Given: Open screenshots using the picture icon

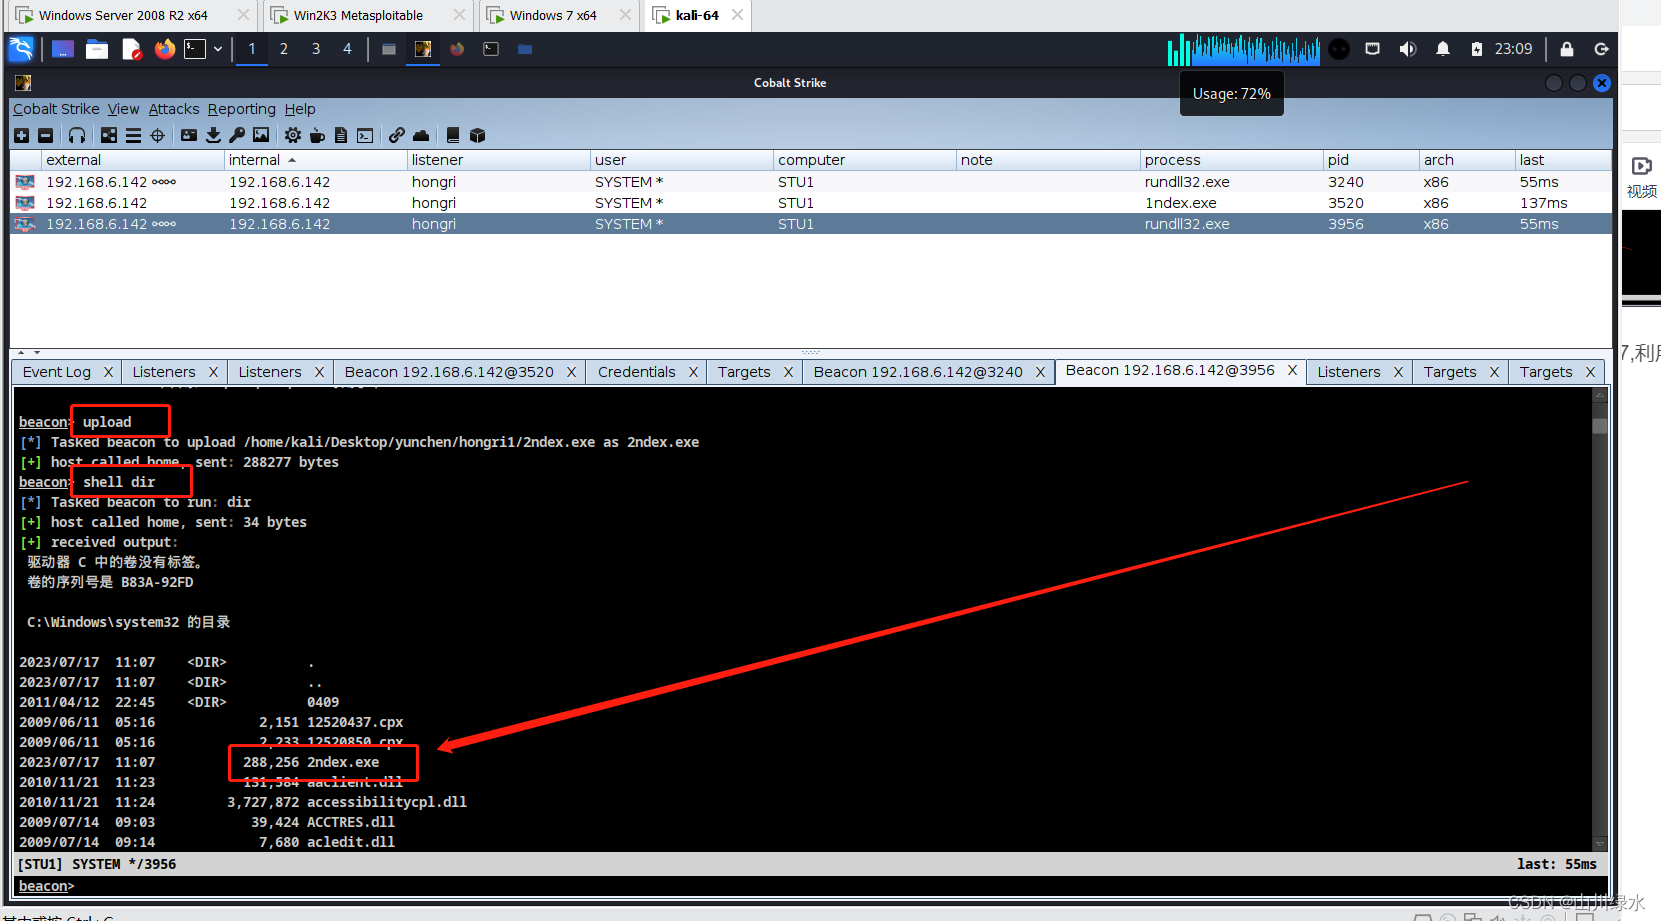Looking at the screenshot, I should tap(261, 135).
